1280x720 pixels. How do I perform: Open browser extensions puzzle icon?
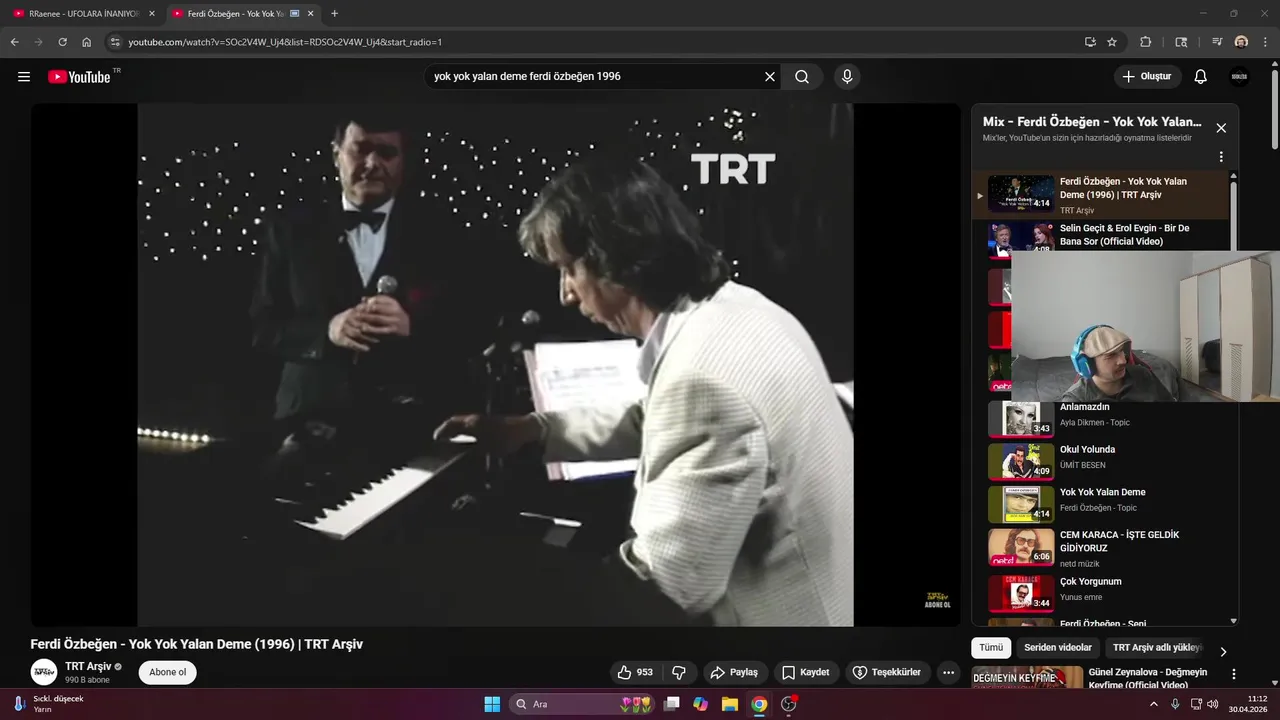click(x=1146, y=42)
